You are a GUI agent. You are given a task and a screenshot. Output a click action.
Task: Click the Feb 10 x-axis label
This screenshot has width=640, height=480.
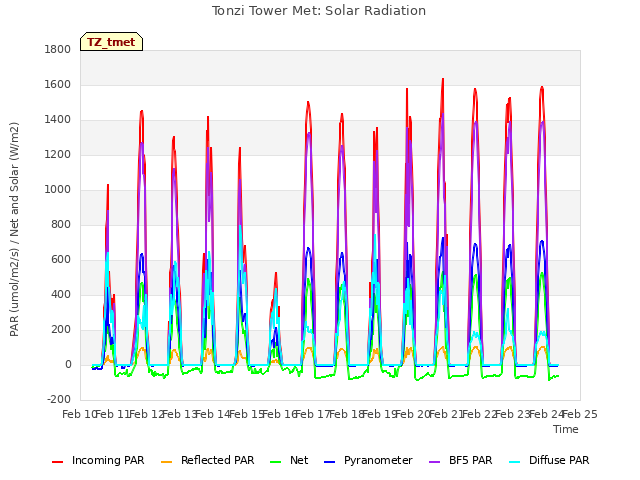[79, 414]
